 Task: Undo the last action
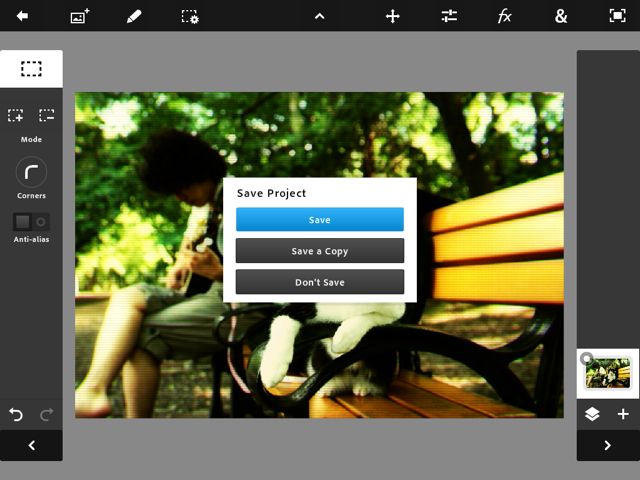(16, 415)
